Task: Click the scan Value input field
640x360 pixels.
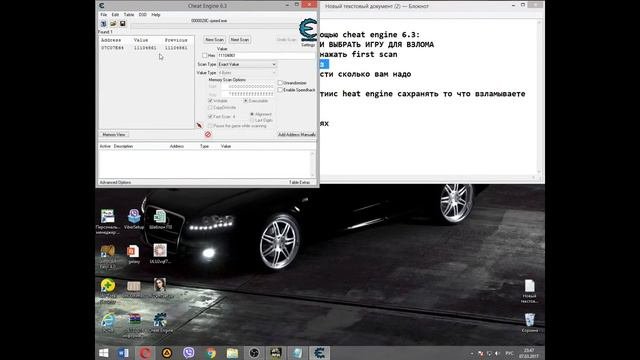Action: coord(265,56)
